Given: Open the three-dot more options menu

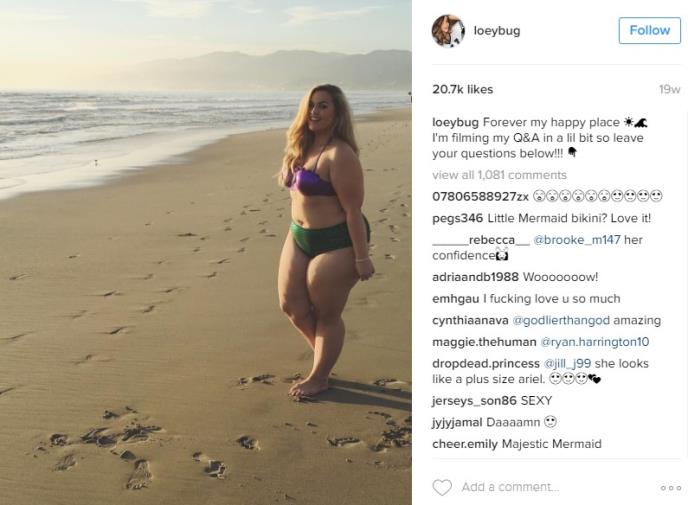Looking at the screenshot, I should point(671,488).
